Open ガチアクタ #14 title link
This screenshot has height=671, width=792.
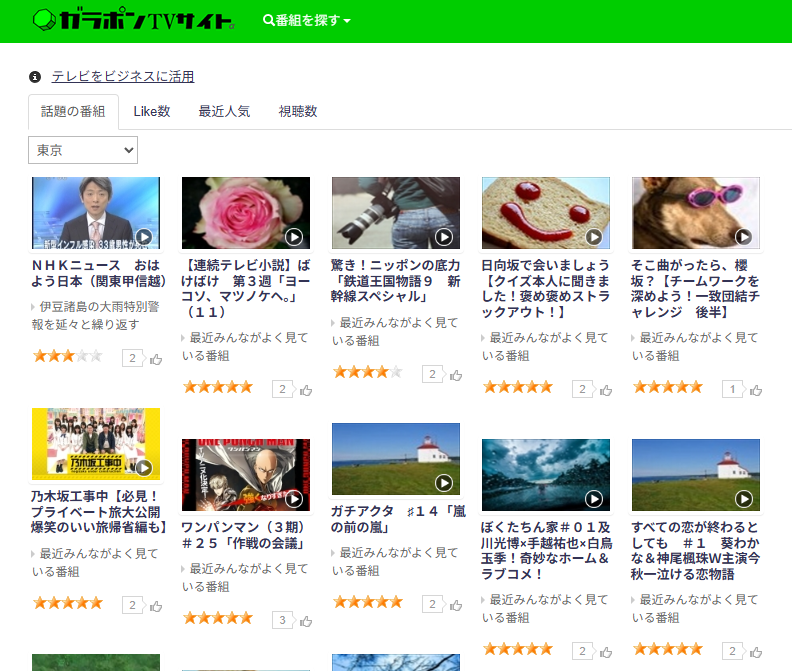(x=398, y=519)
